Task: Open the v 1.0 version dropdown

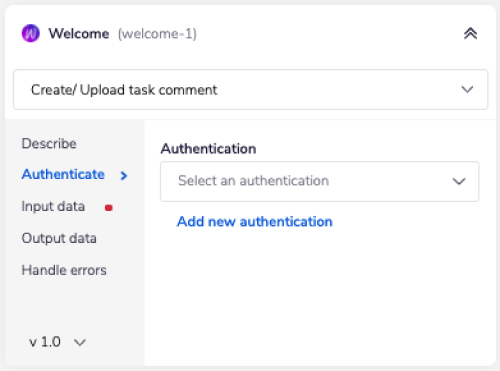Action: [57, 342]
